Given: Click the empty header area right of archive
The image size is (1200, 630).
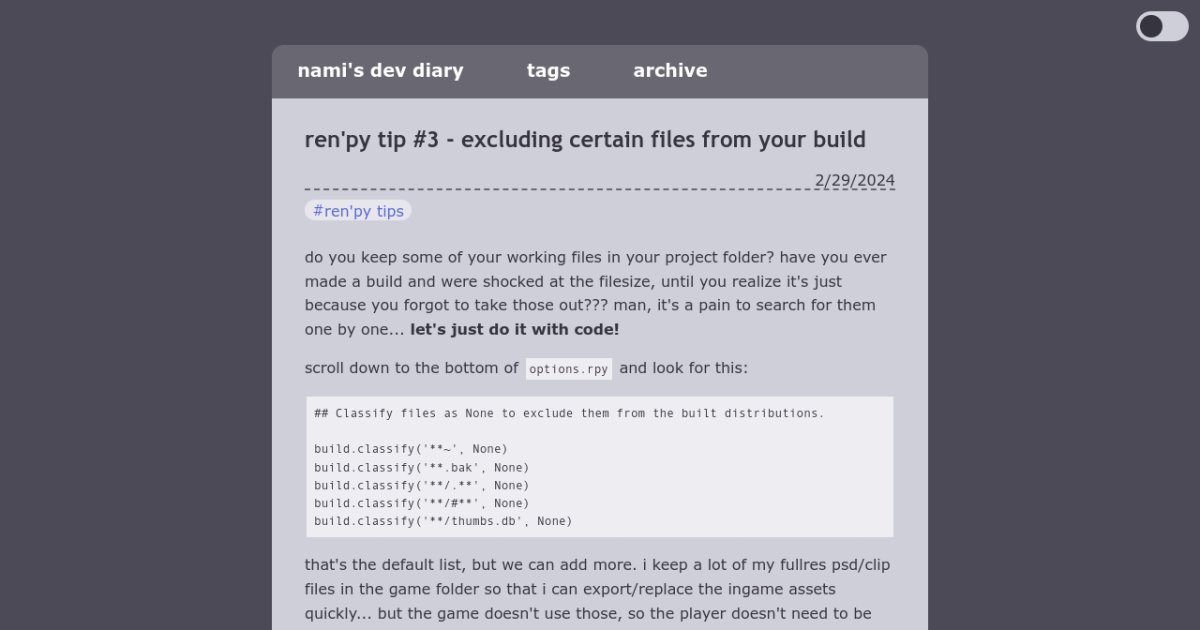Looking at the screenshot, I should point(820,71).
